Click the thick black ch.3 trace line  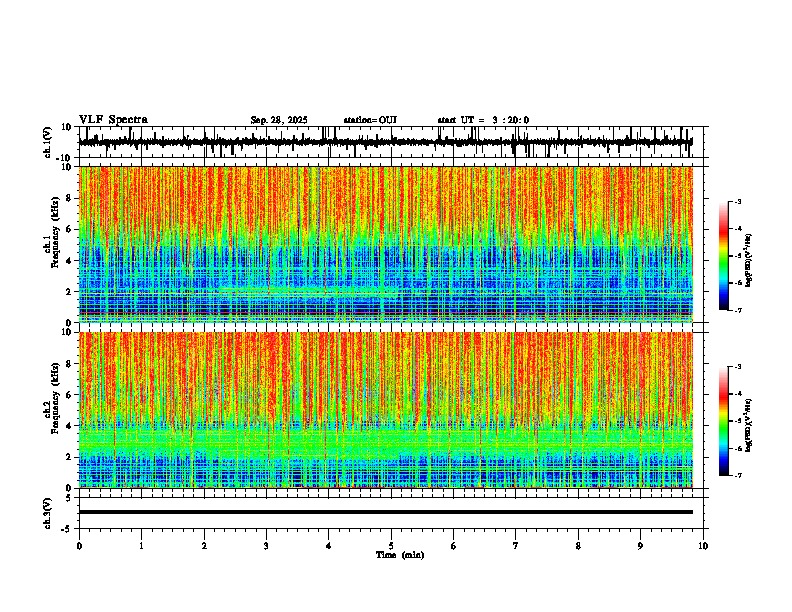point(385,512)
